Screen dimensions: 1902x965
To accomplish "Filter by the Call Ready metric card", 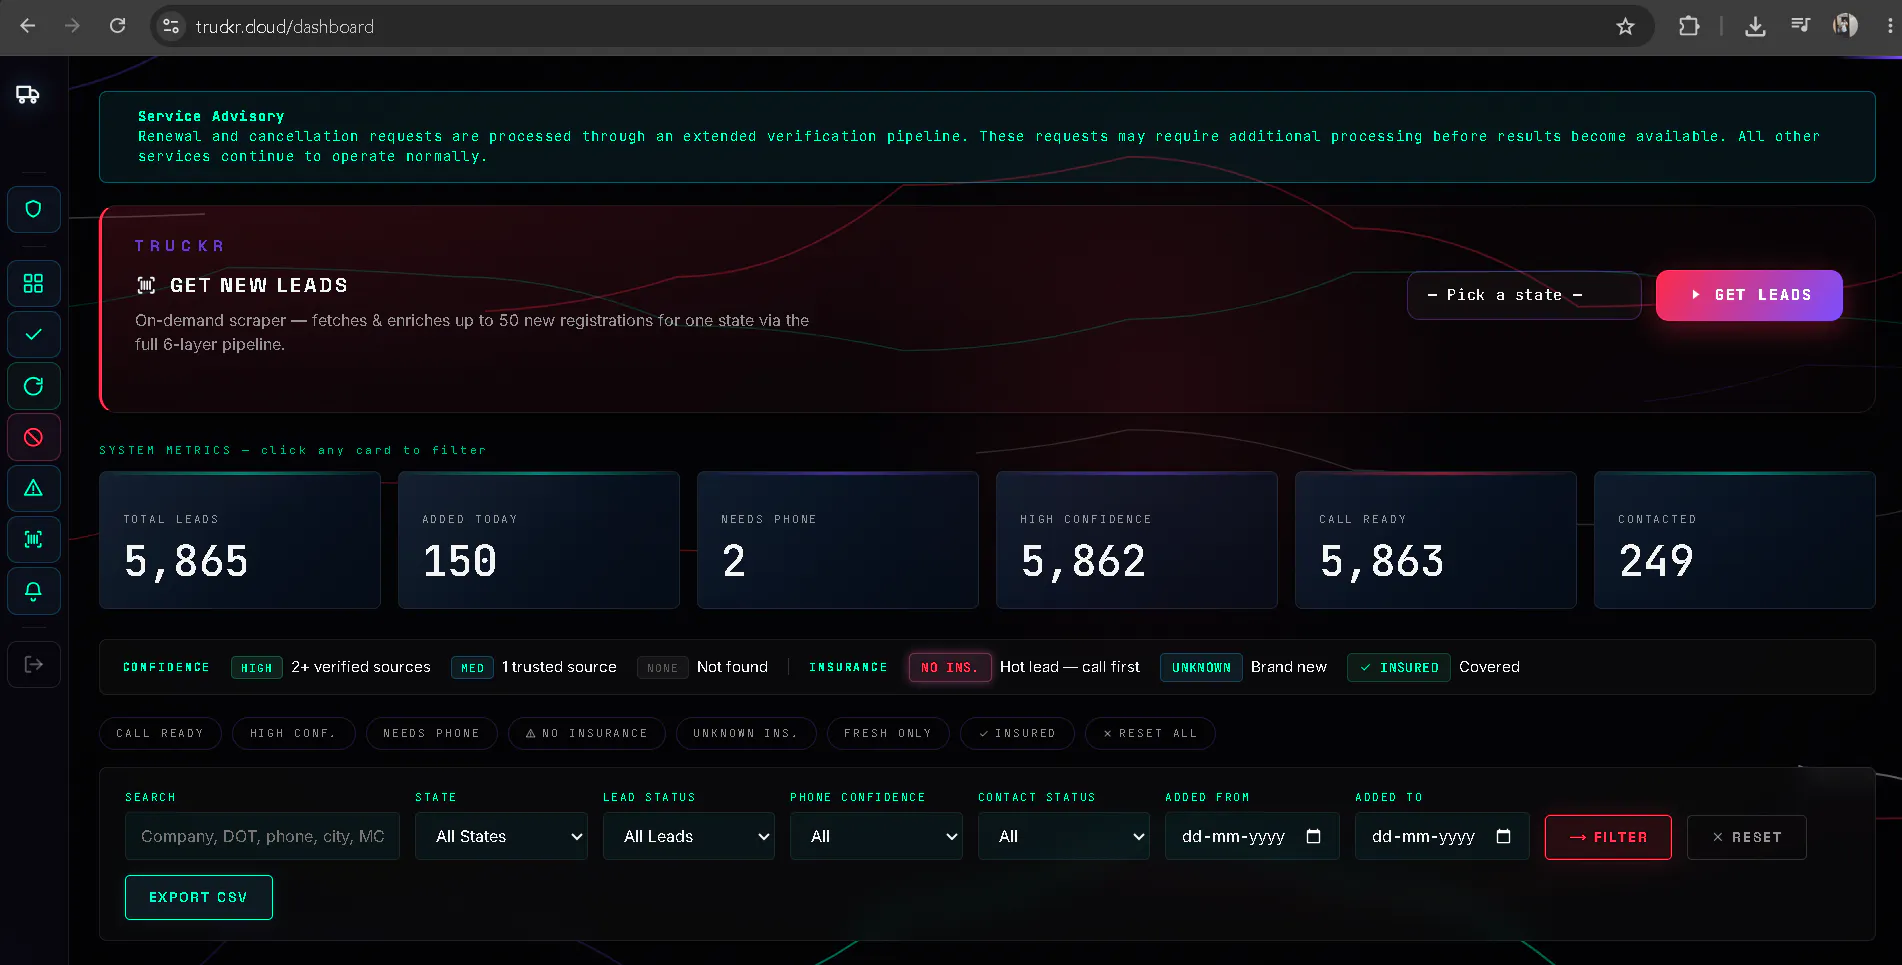I will click(1436, 540).
